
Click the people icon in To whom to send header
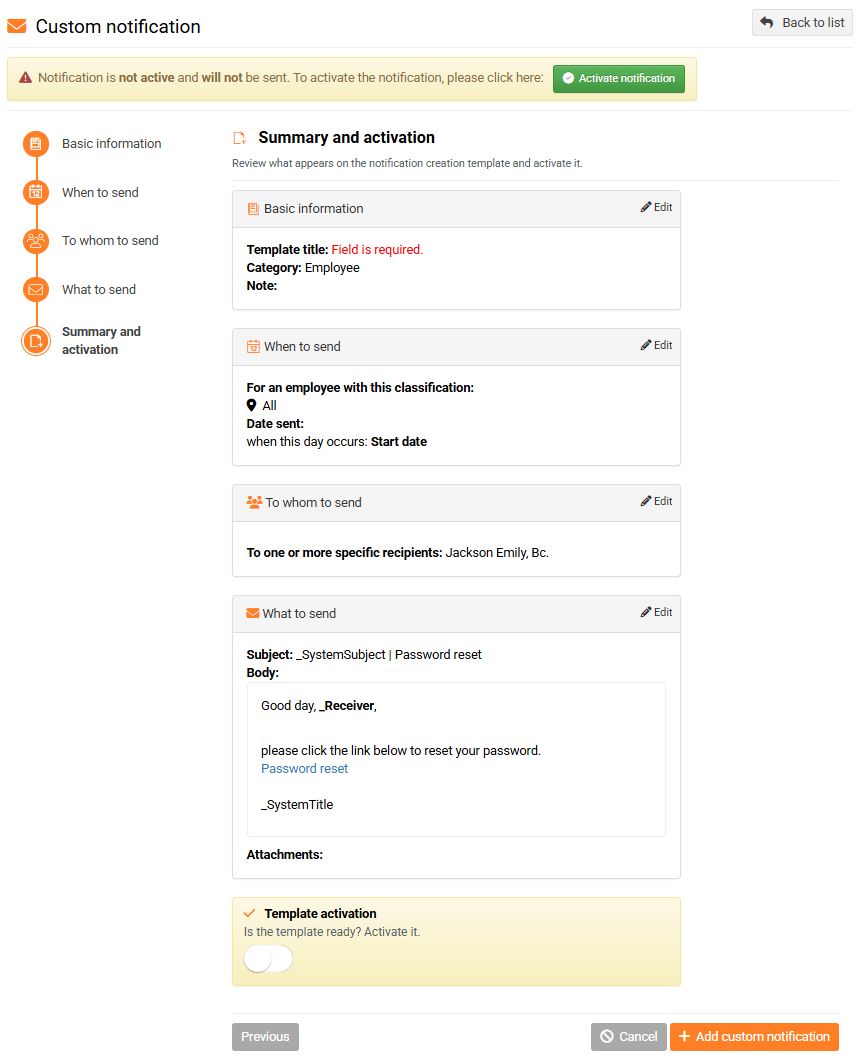pyautogui.click(x=254, y=503)
